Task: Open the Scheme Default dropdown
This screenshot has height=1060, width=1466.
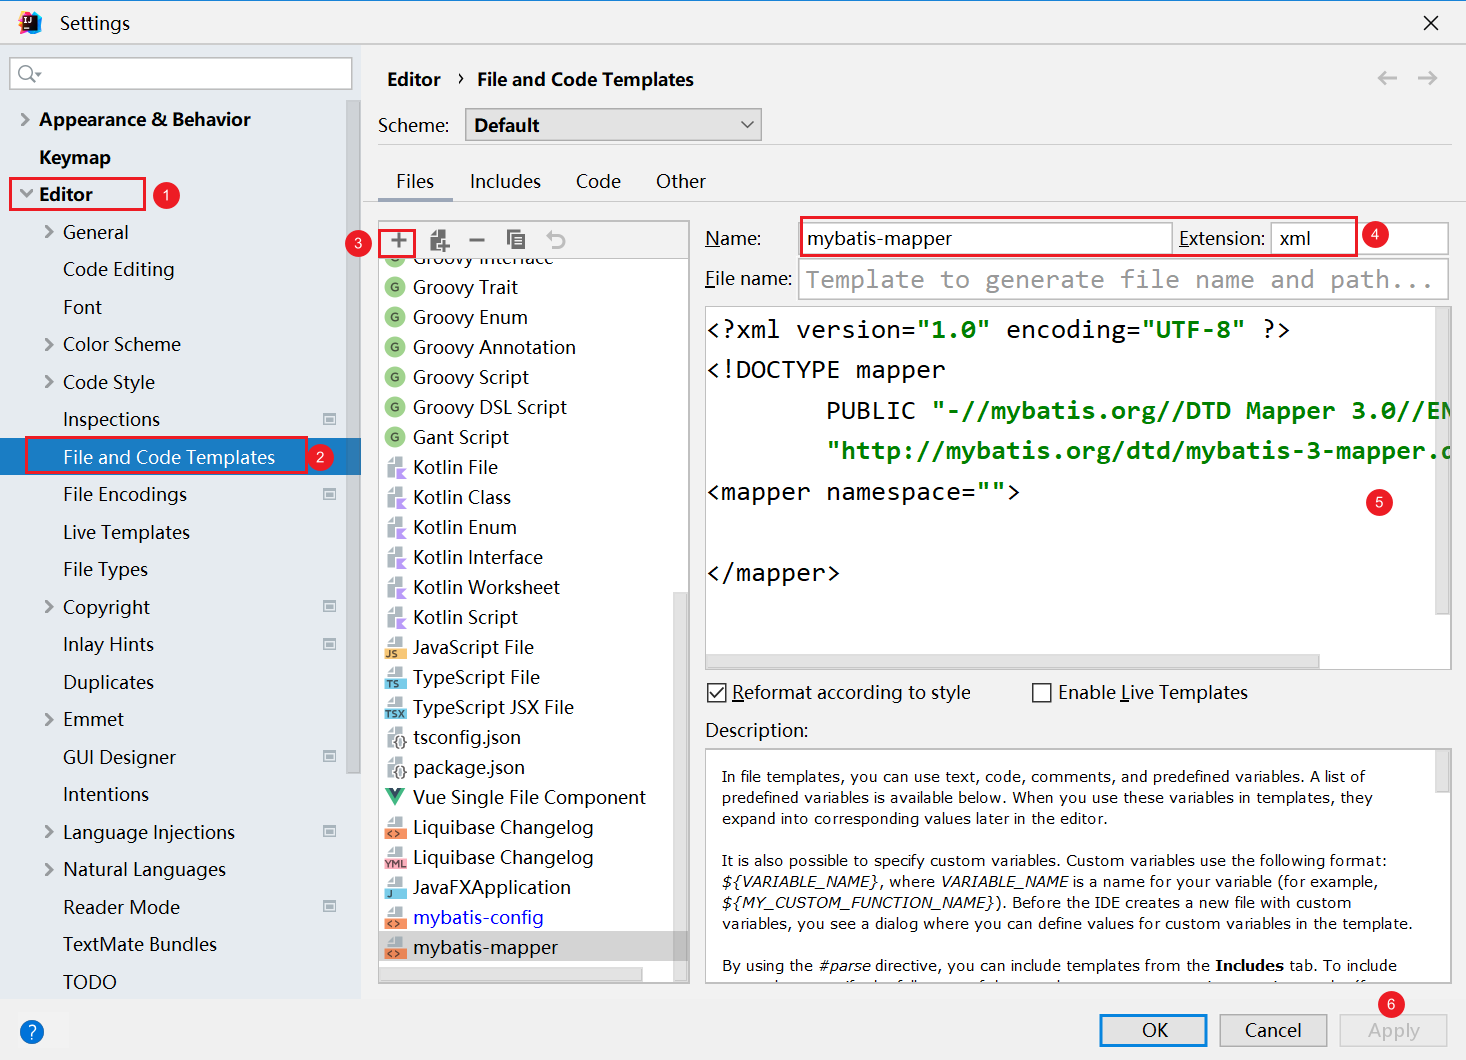Action: pos(613,125)
